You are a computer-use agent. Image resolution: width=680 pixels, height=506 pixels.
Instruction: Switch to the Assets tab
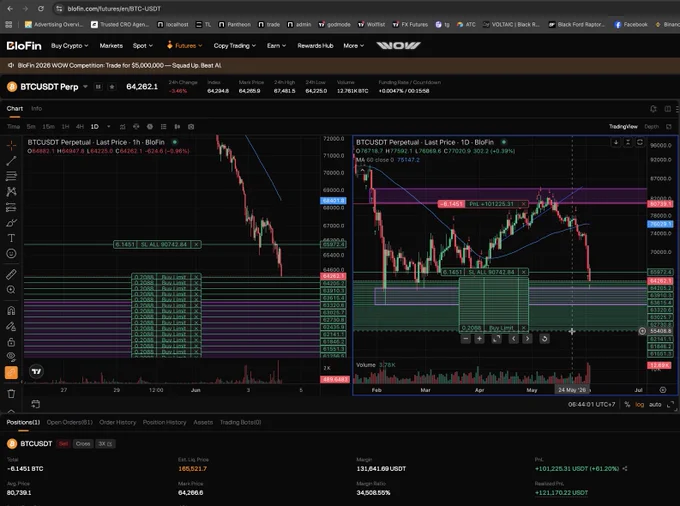[x=203, y=422]
